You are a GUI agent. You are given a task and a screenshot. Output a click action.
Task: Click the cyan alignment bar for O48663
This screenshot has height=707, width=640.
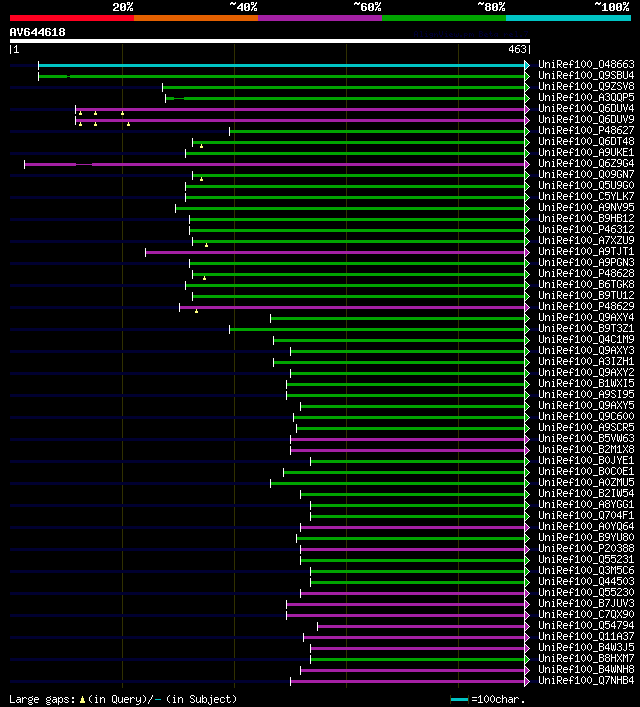coord(281,66)
